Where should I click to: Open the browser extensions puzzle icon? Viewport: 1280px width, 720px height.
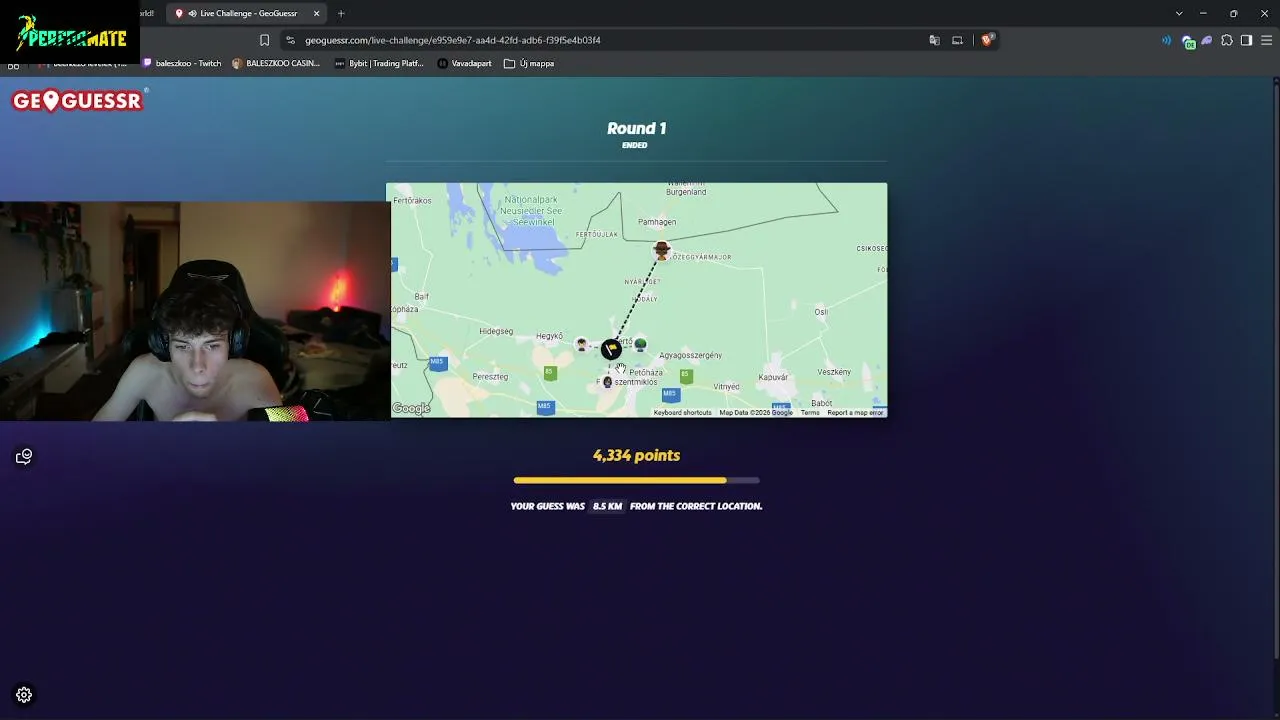point(1227,40)
